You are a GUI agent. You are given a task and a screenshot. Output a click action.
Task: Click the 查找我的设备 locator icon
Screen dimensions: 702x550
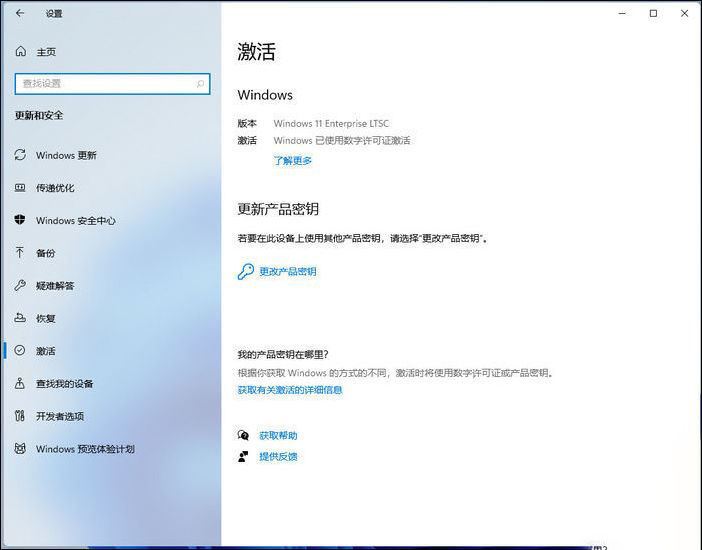(20, 383)
